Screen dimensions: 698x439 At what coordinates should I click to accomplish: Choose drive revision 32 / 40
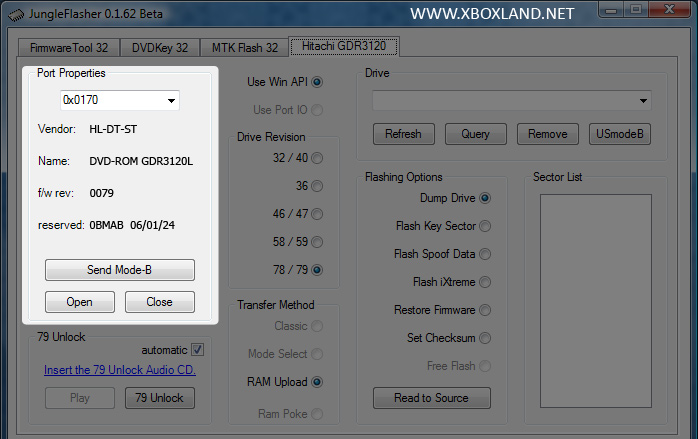pos(317,158)
